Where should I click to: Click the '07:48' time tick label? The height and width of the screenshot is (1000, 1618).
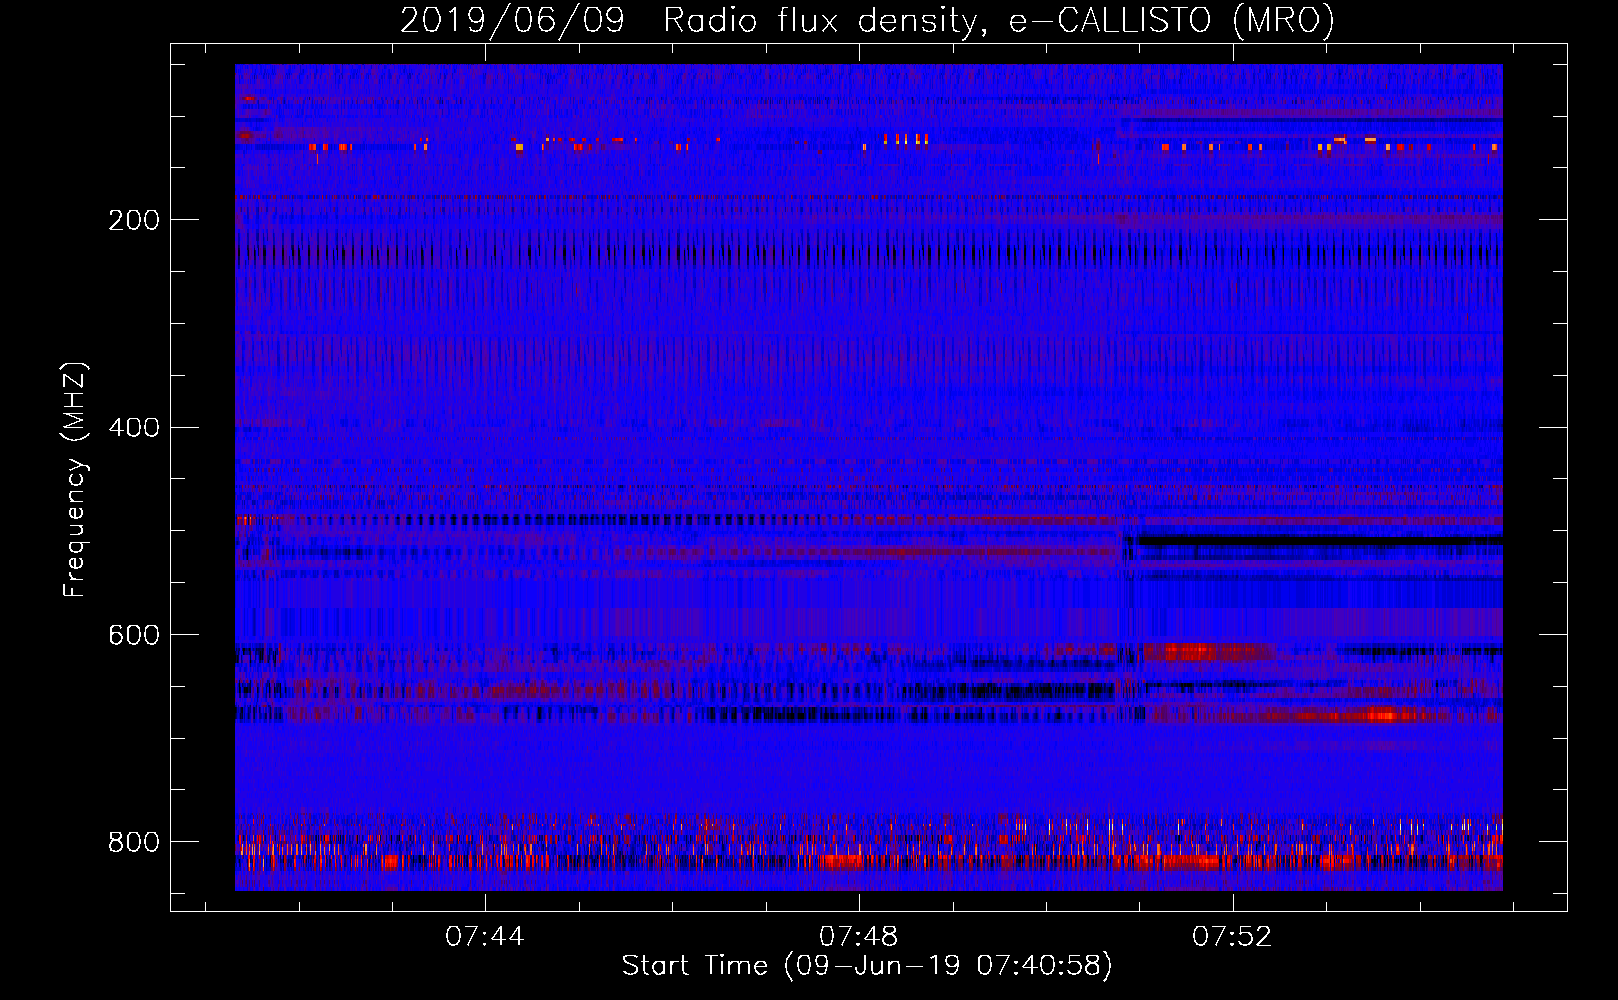(859, 937)
